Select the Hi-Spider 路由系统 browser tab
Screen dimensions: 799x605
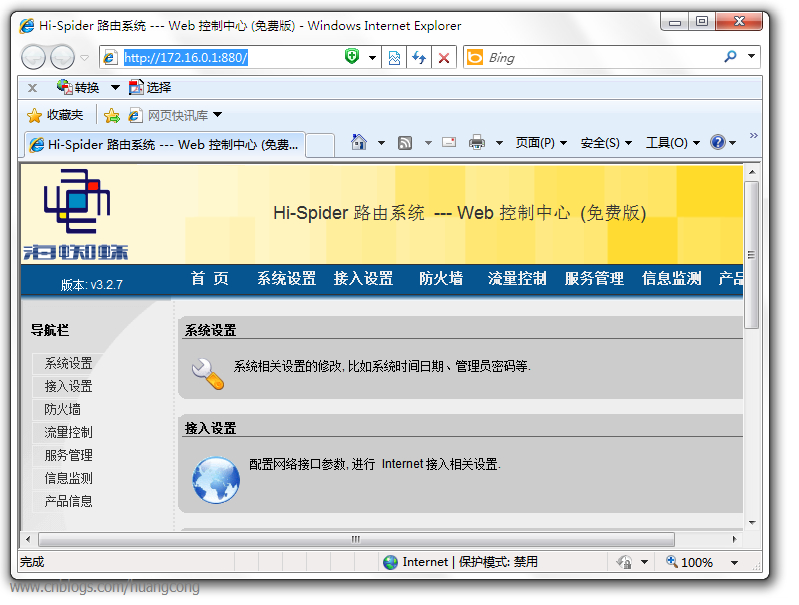[x=165, y=145]
